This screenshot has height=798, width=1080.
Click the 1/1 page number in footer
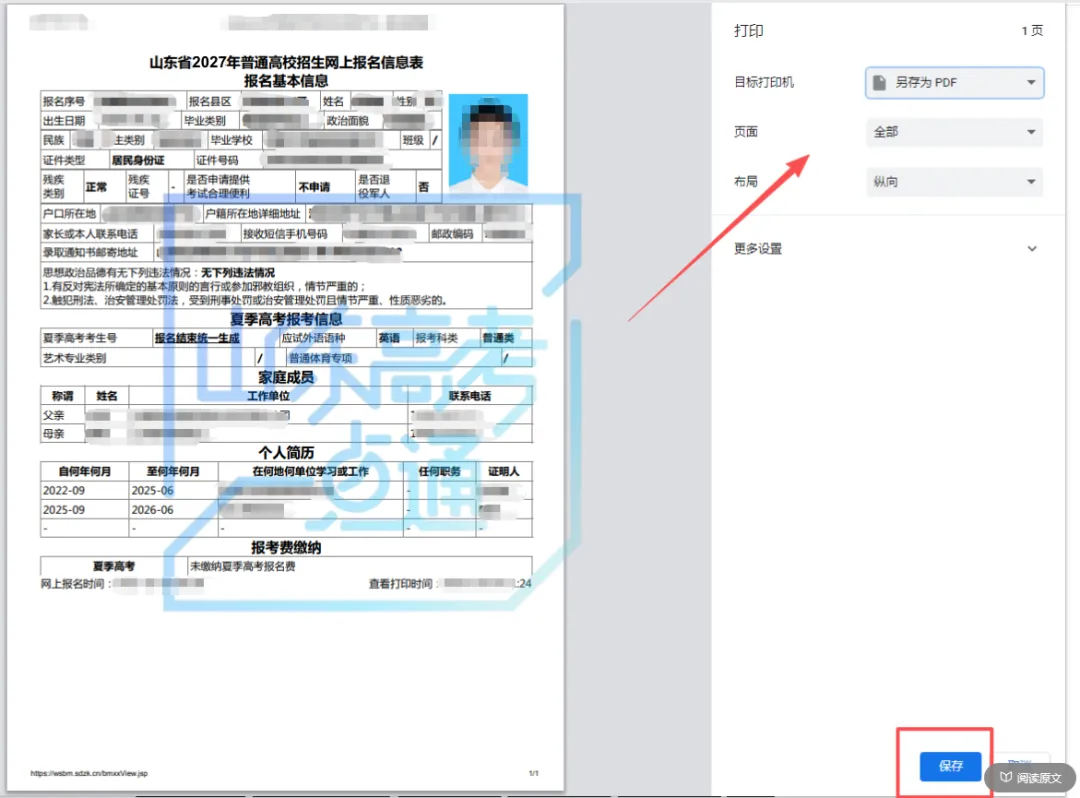(x=534, y=774)
